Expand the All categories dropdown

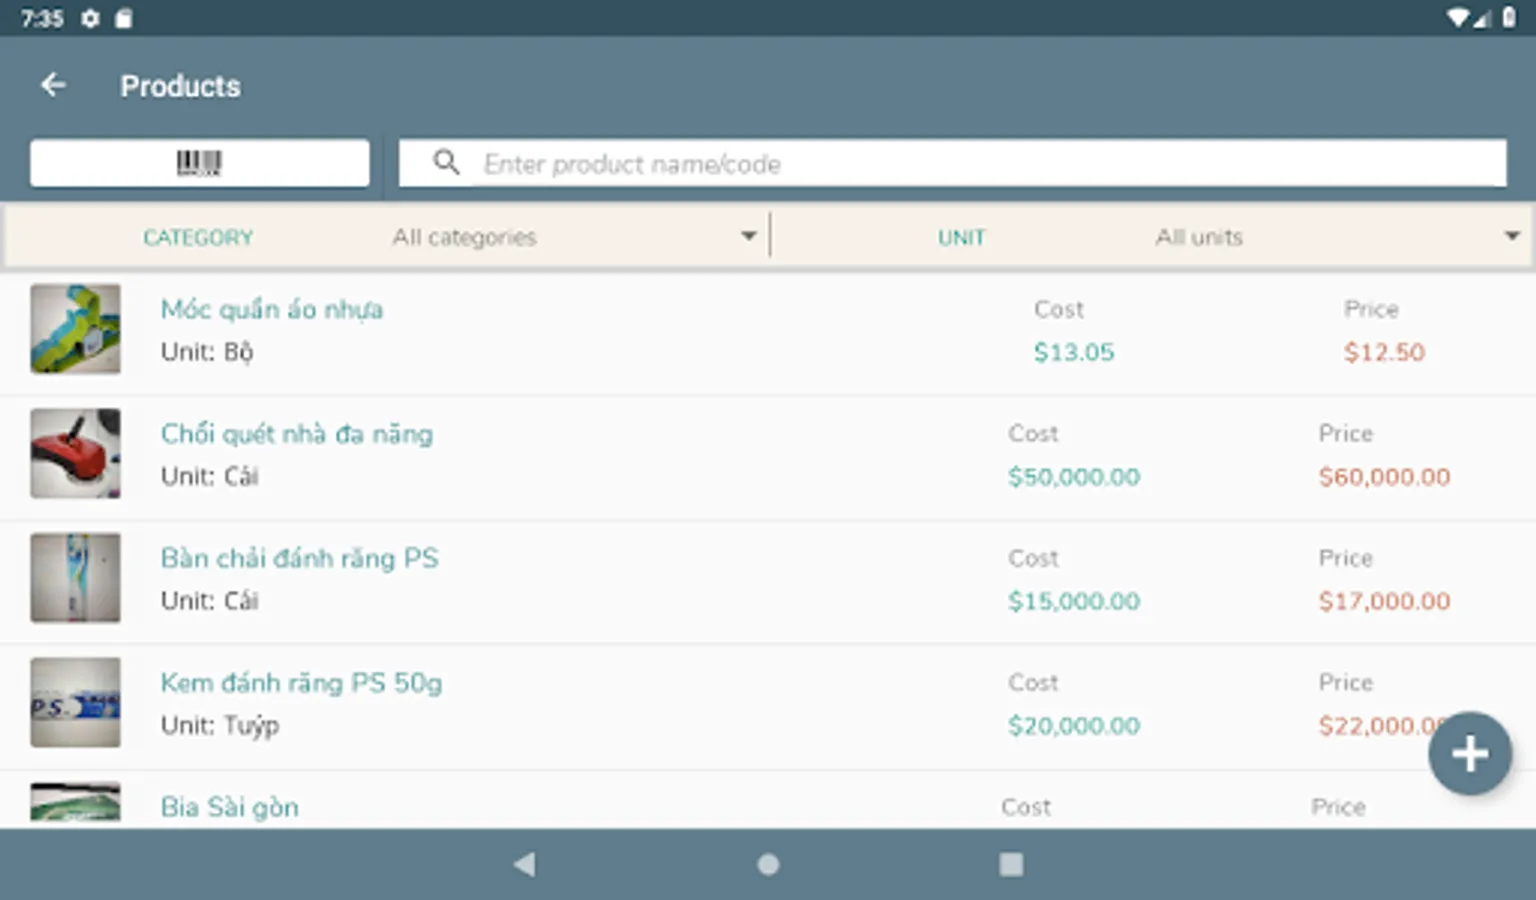tap(575, 237)
